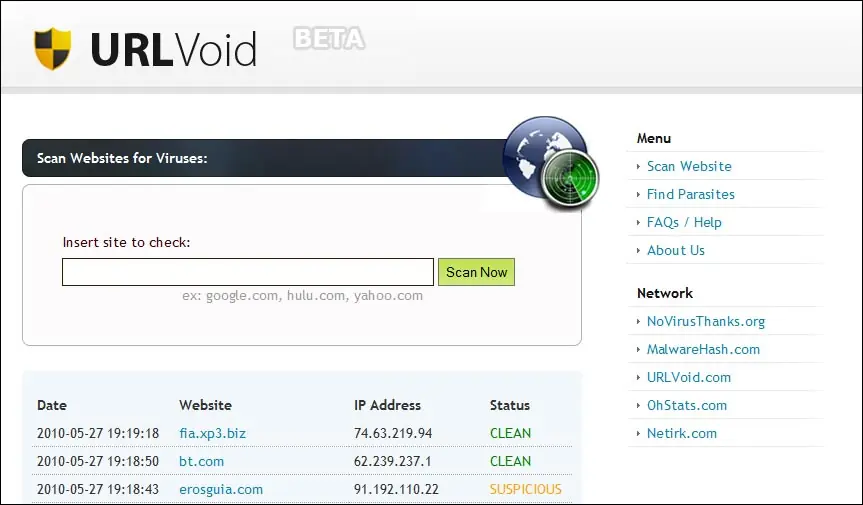Click the Scan Now button
This screenshot has height=505, width=863.
pos(476,272)
